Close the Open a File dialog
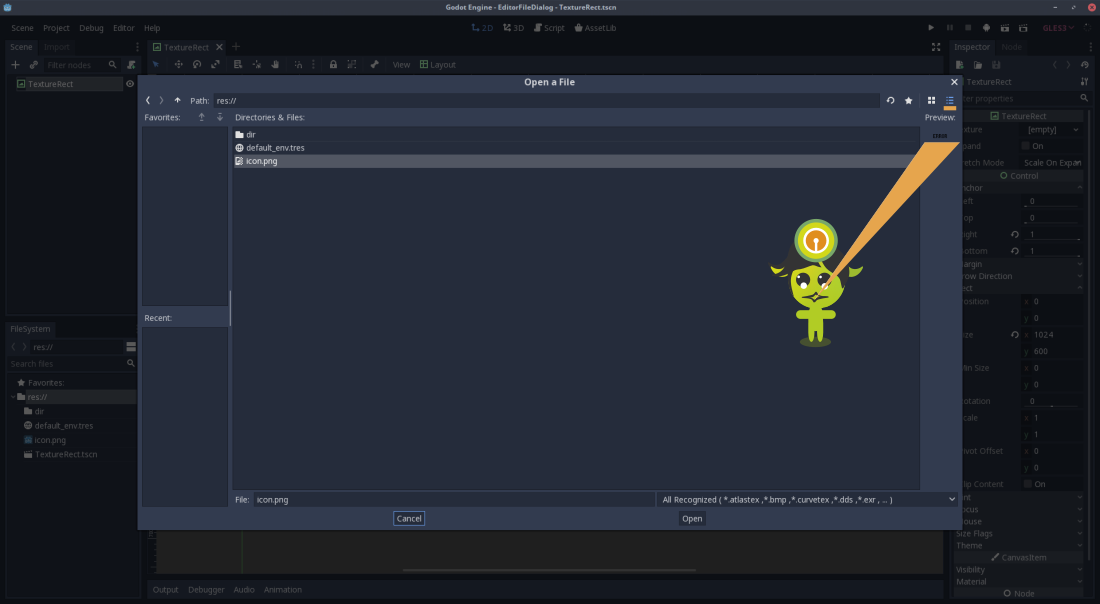 point(954,82)
